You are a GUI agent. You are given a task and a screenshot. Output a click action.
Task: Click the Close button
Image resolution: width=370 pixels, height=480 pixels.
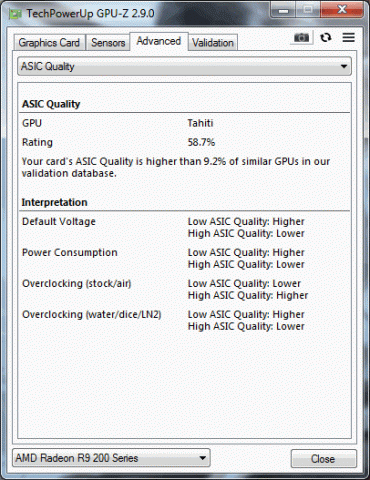click(x=323, y=459)
